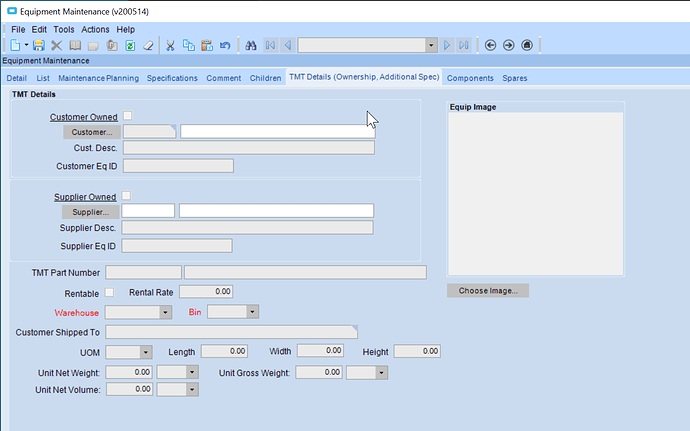This screenshot has width=690, height=431.
Task: Tick the Supplier Owned checkbox
Action: [126, 196]
